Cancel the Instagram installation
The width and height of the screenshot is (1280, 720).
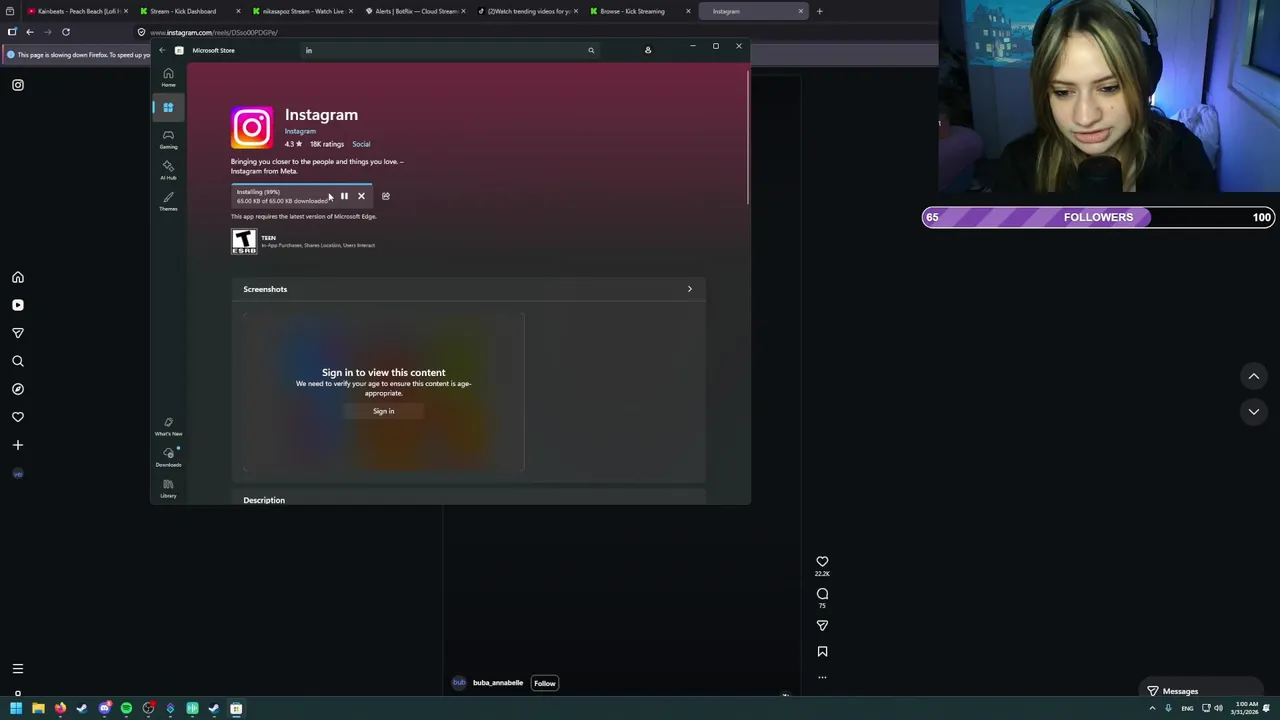[x=361, y=196]
